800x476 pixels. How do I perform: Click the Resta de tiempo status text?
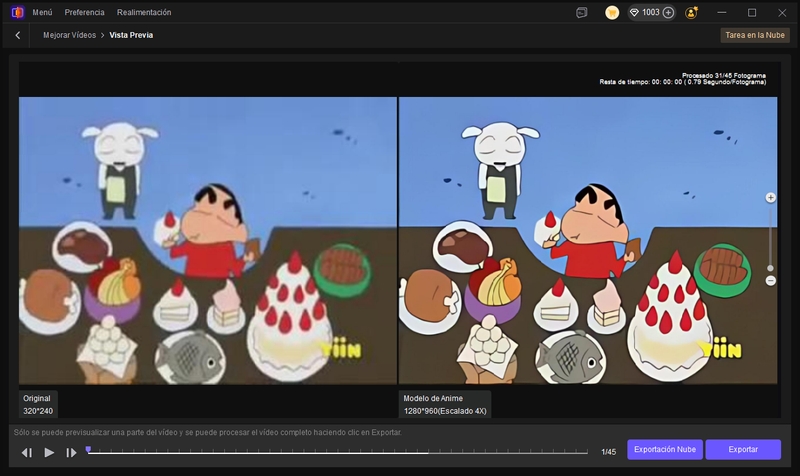pyautogui.click(x=683, y=82)
